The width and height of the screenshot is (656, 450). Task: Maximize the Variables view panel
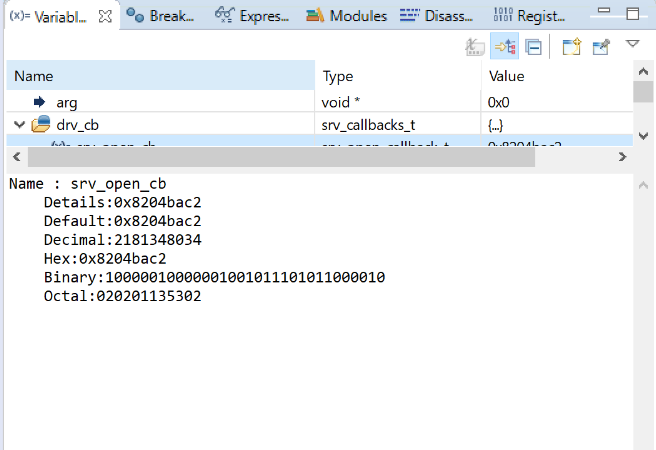pyautogui.click(x=632, y=15)
